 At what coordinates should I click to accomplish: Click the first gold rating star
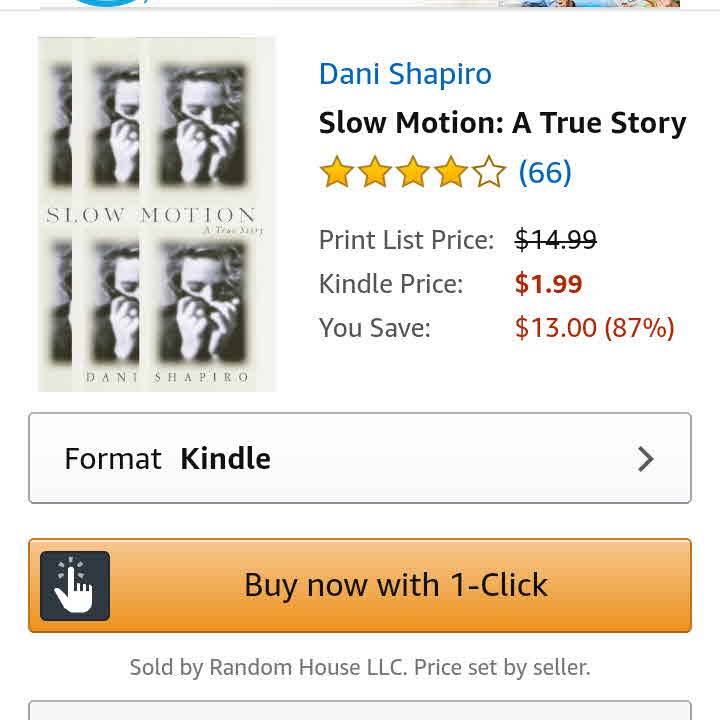click(x=337, y=173)
